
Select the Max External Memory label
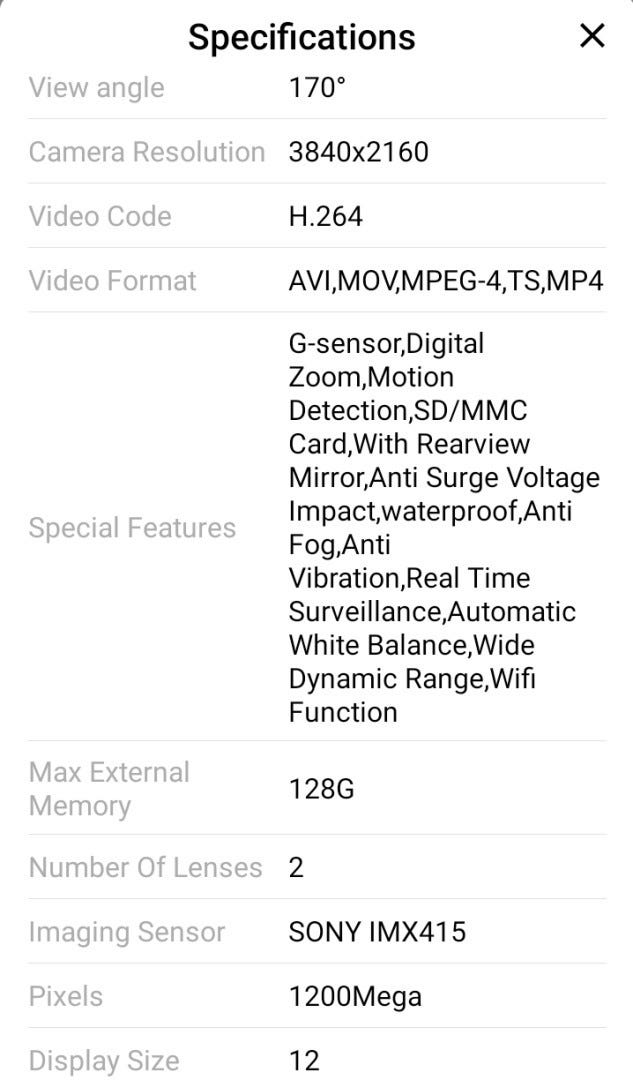point(109,789)
